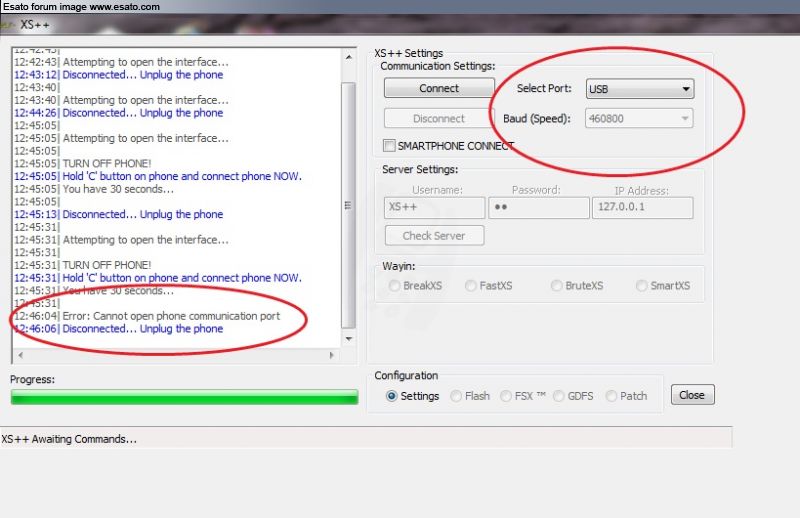The width and height of the screenshot is (800, 518).
Task: Open the Baud Speed 460800 dropdown
Action: (639, 118)
